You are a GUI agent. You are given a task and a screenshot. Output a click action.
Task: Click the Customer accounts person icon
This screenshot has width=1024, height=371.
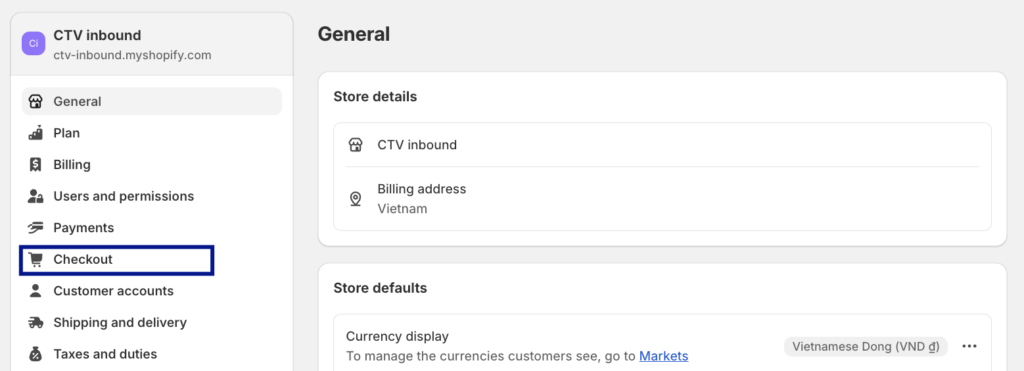pyautogui.click(x=35, y=291)
